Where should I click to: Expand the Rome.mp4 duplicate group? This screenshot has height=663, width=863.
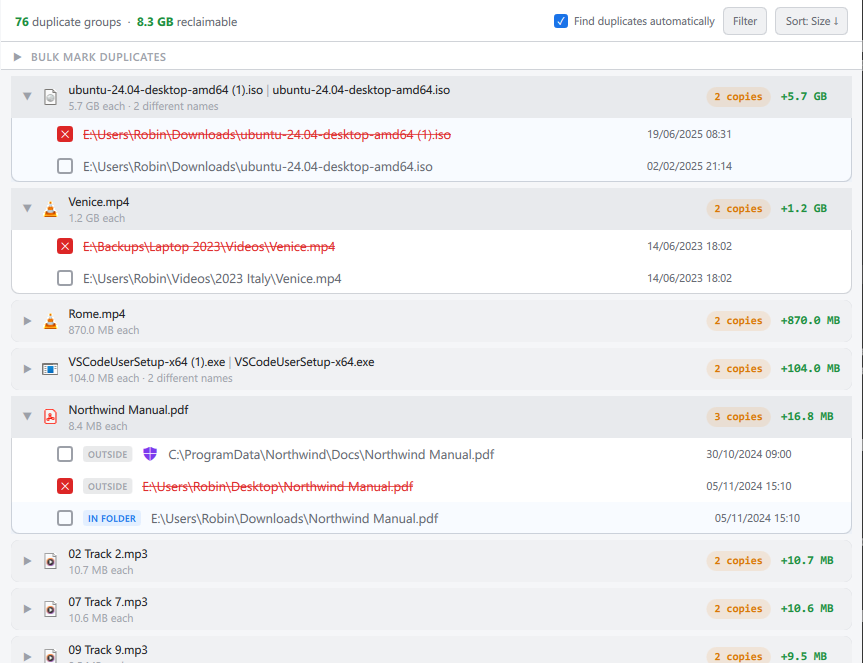click(x=27, y=321)
